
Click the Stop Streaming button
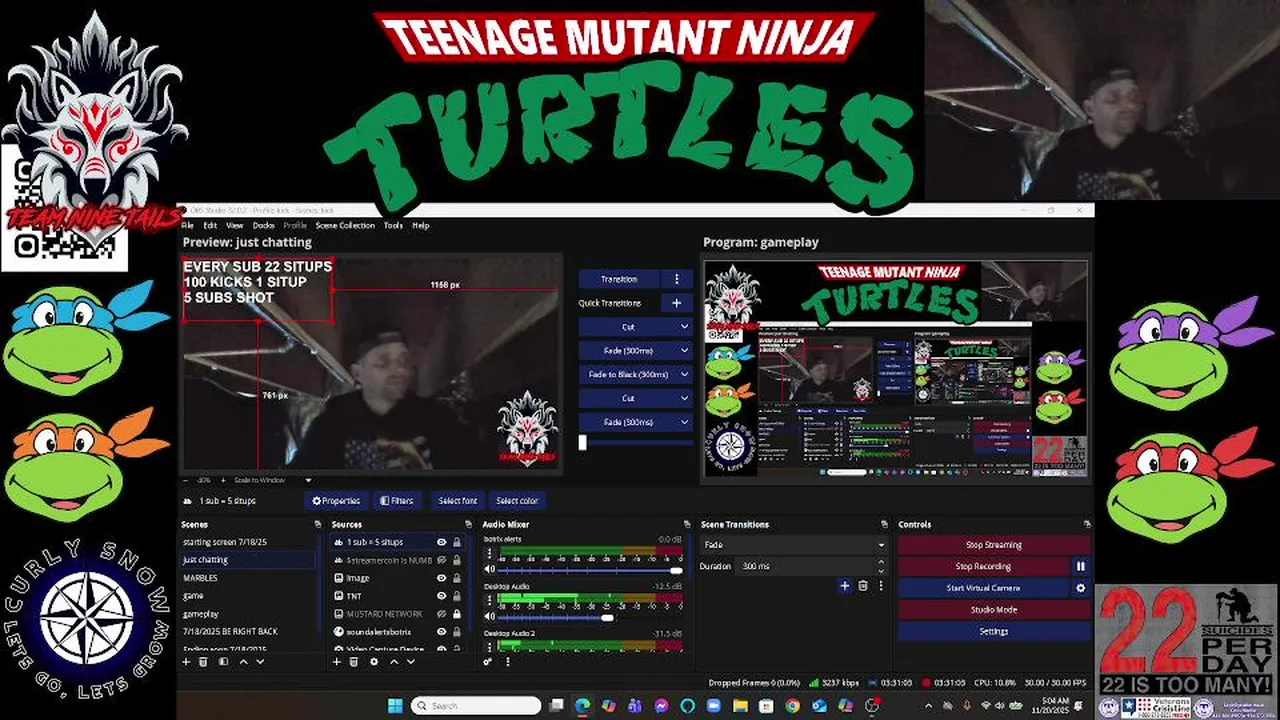pyautogui.click(x=993, y=545)
